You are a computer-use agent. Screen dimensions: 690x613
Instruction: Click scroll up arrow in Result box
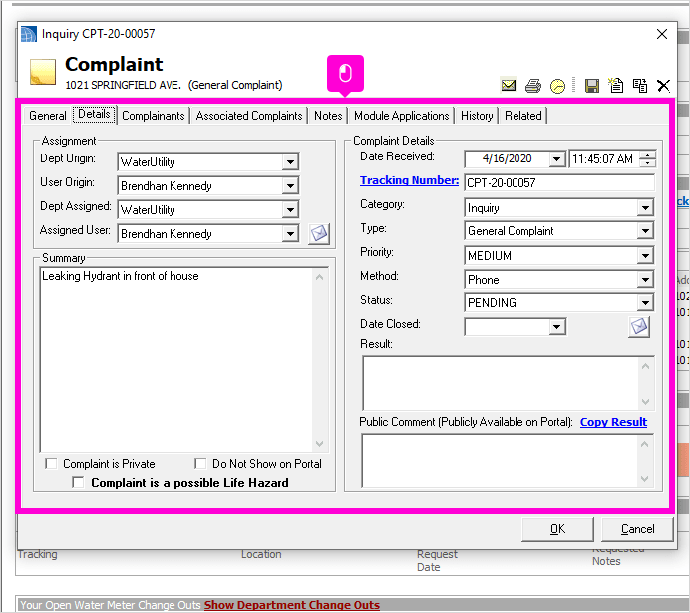645,366
